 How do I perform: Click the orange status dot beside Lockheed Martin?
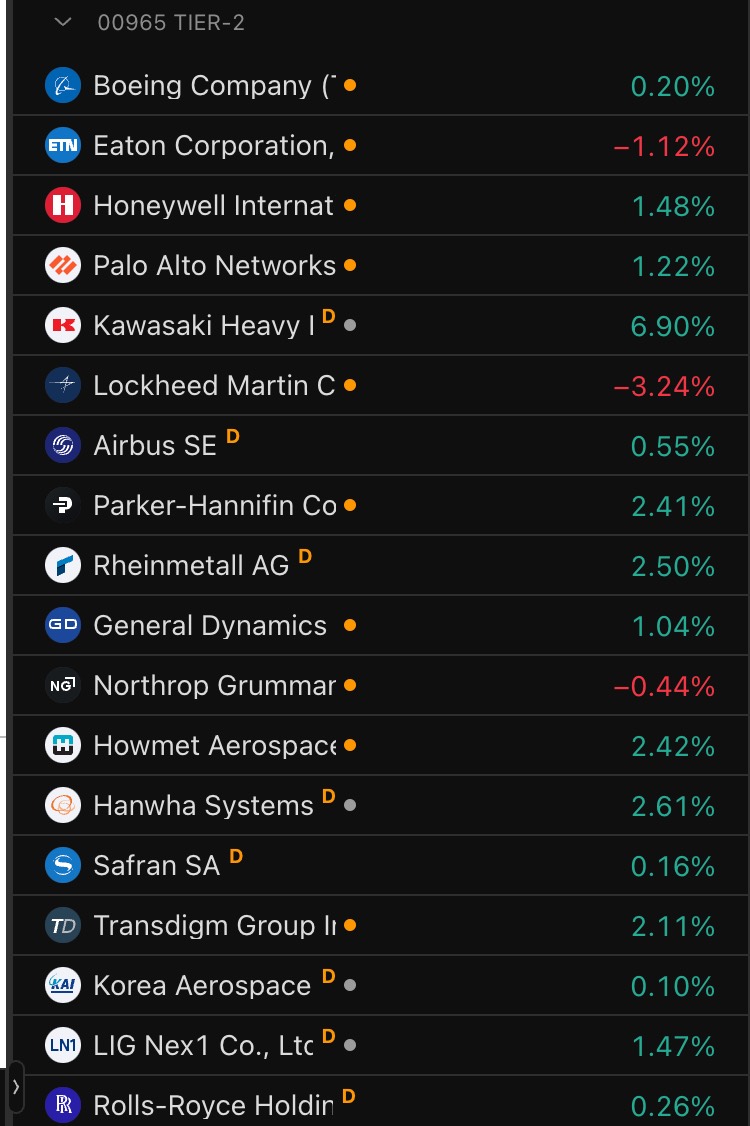tap(349, 385)
